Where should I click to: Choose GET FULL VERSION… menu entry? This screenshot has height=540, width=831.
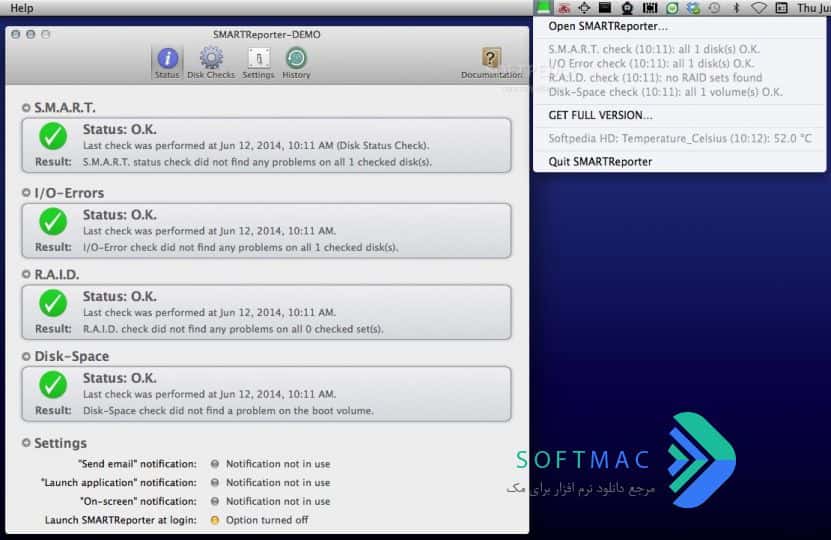pyautogui.click(x=679, y=115)
